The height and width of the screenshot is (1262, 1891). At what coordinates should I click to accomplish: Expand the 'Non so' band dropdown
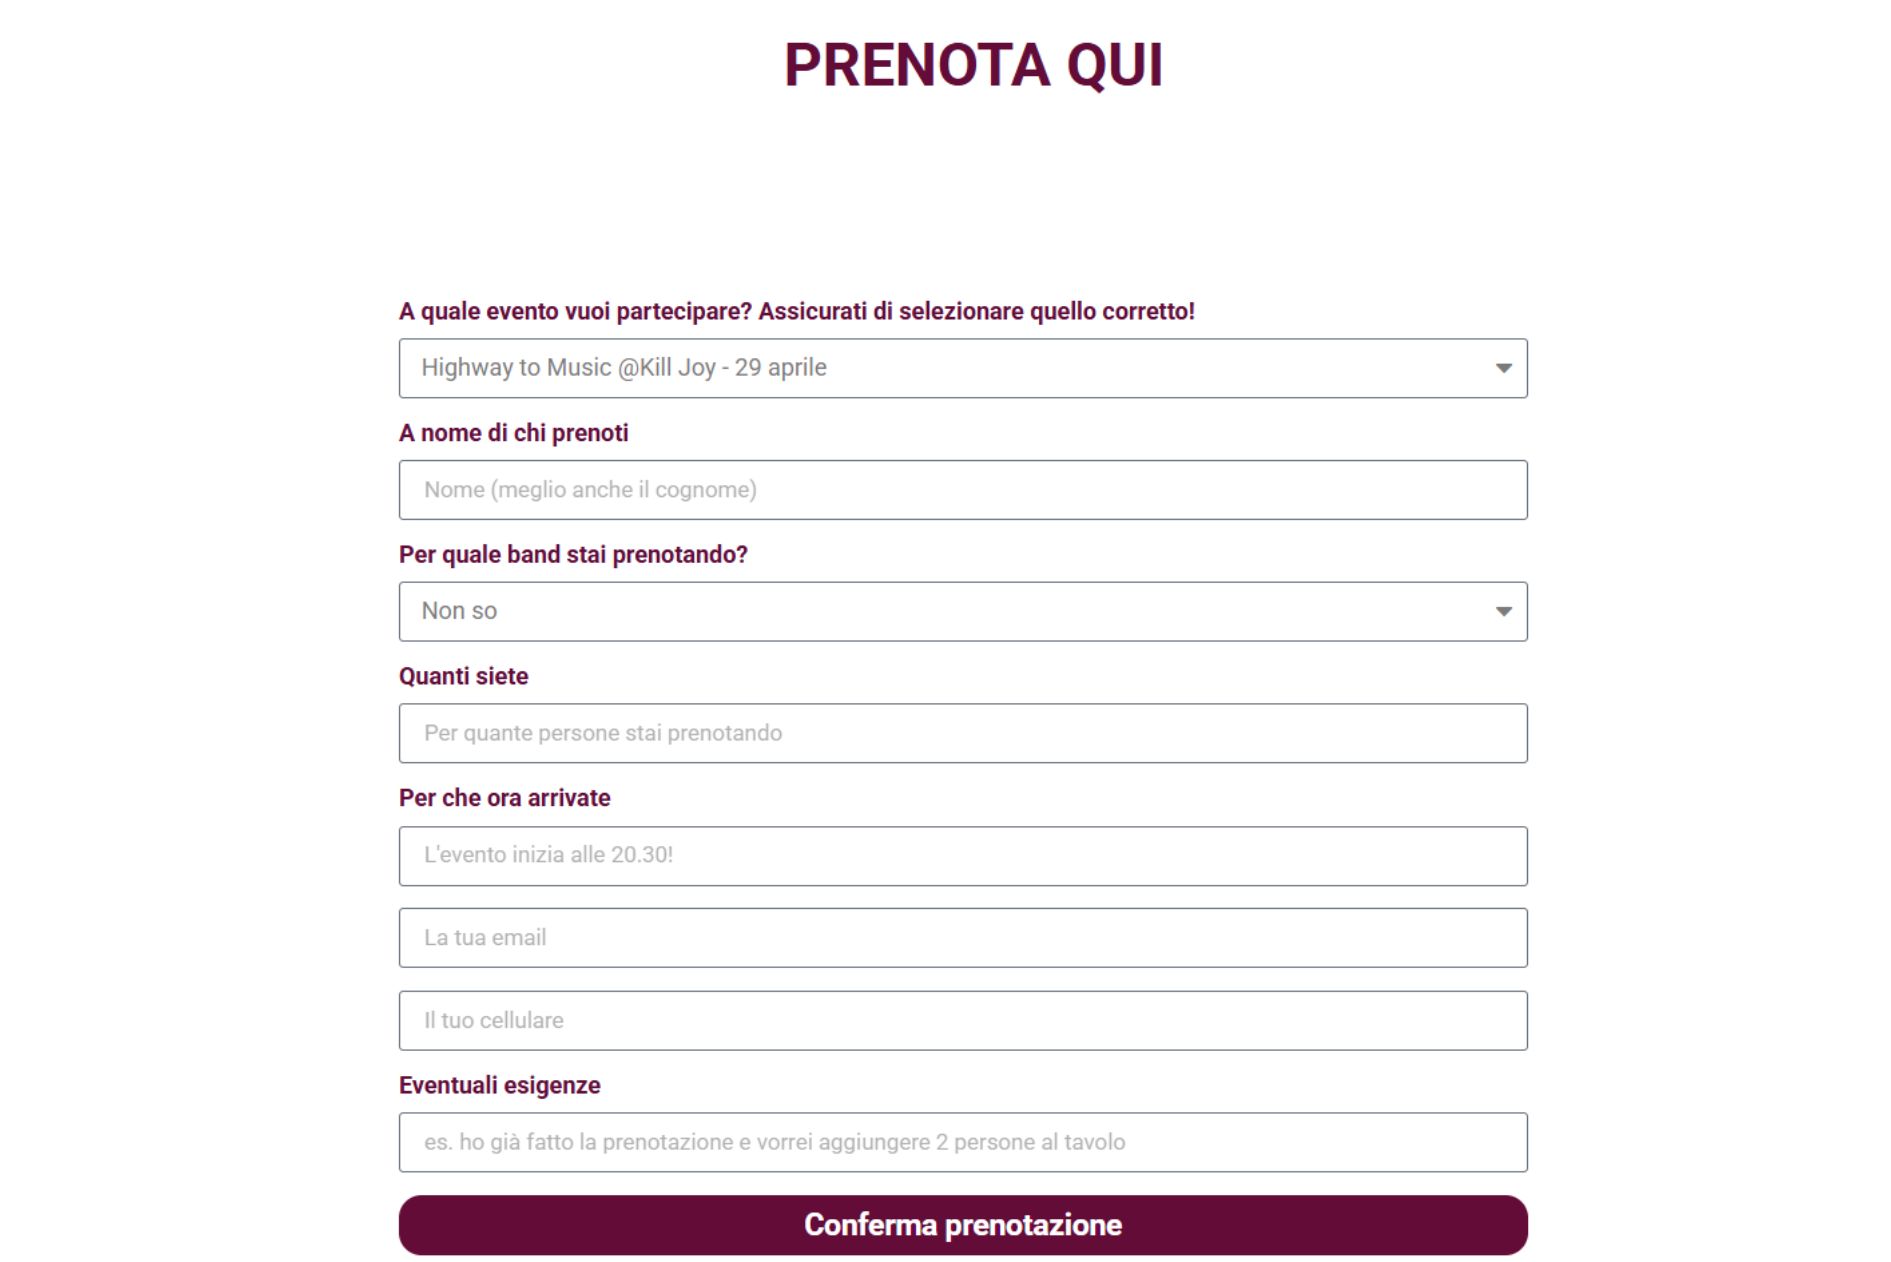[962, 611]
